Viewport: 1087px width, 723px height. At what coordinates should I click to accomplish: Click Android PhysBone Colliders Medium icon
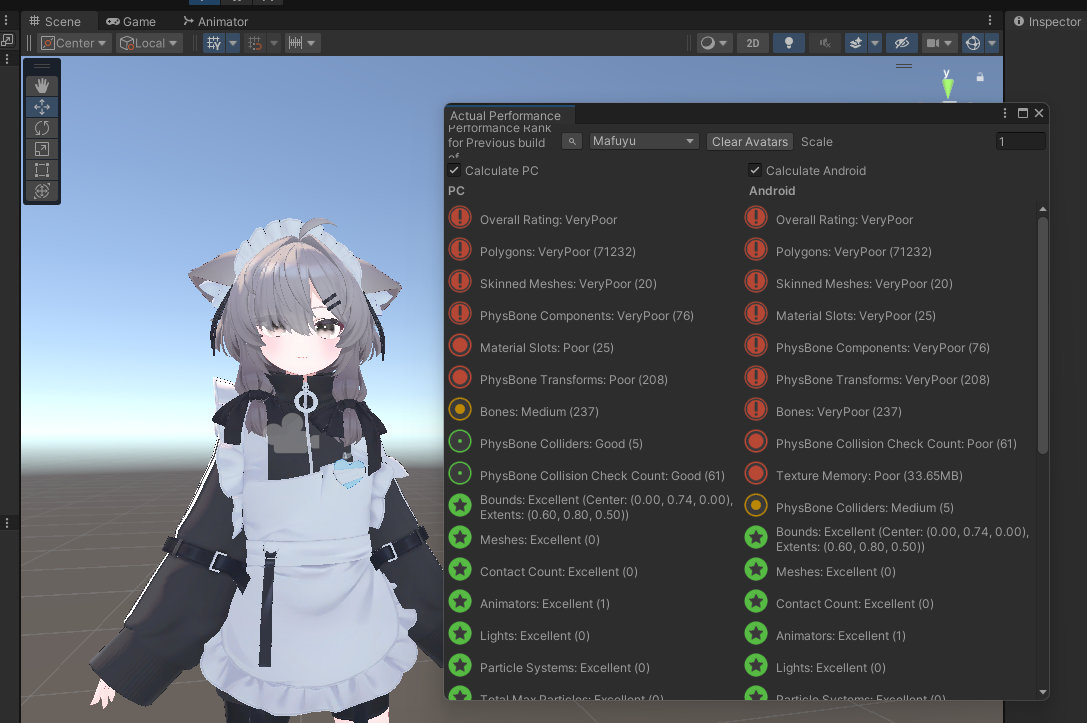756,505
